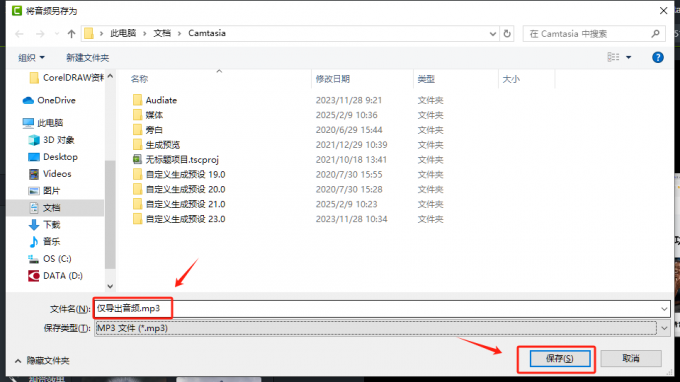This screenshot has height=382, width=680.
Task: Cancel the dialog with 取消
Action: (x=631, y=358)
